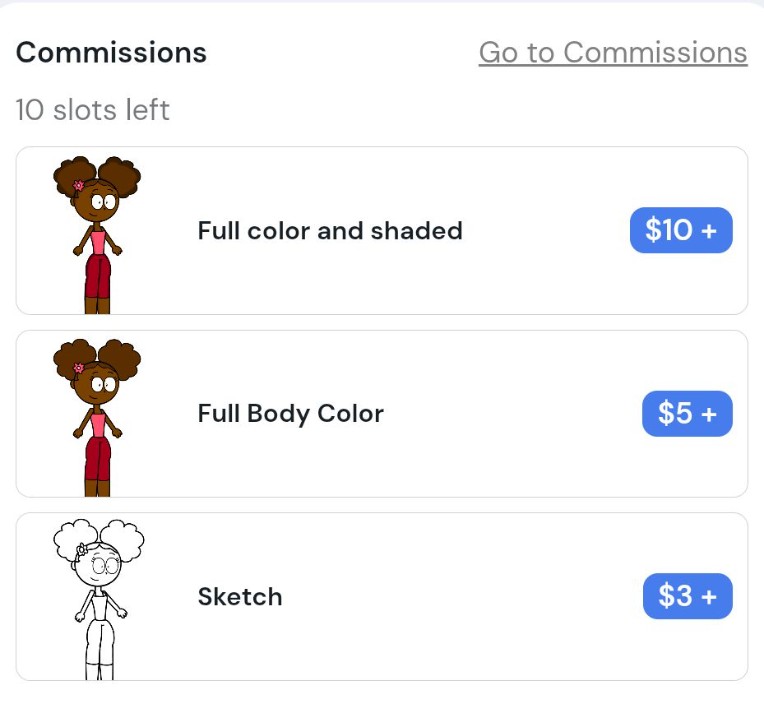
Task: Select the Sketch commission title
Action: 240,596
